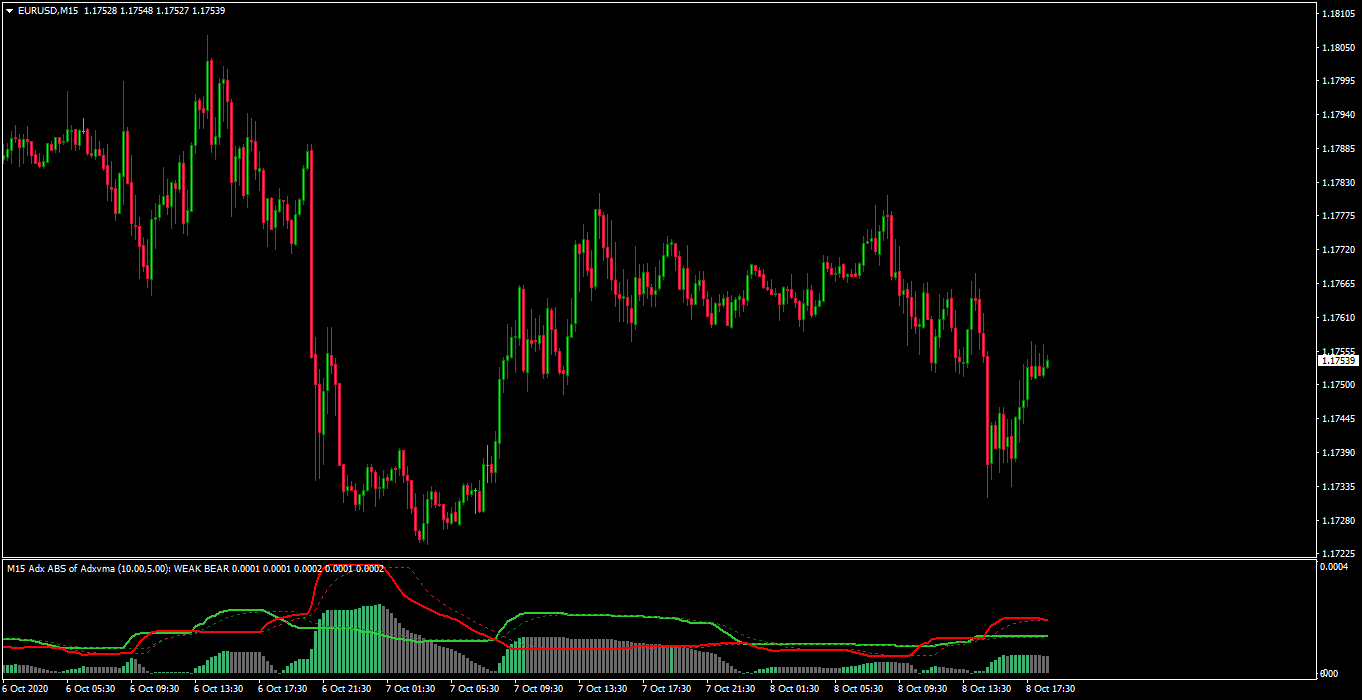Click the WEAK BEAR status text

(x=202, y=569)
